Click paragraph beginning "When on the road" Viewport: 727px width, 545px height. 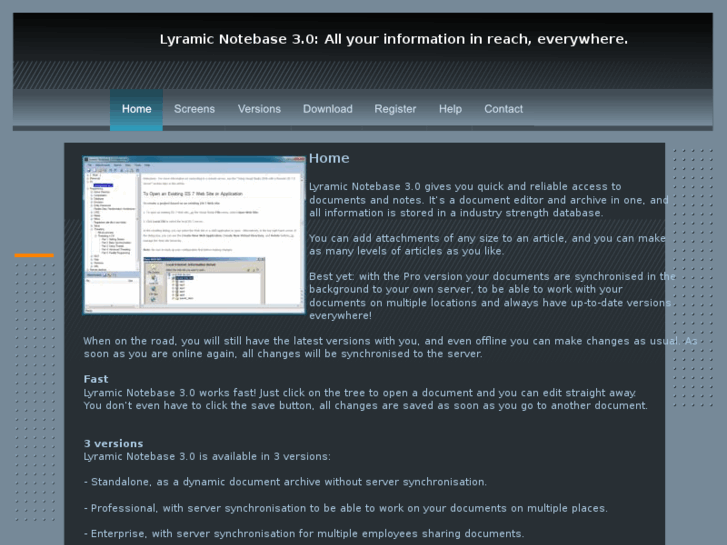coord(390,347)
